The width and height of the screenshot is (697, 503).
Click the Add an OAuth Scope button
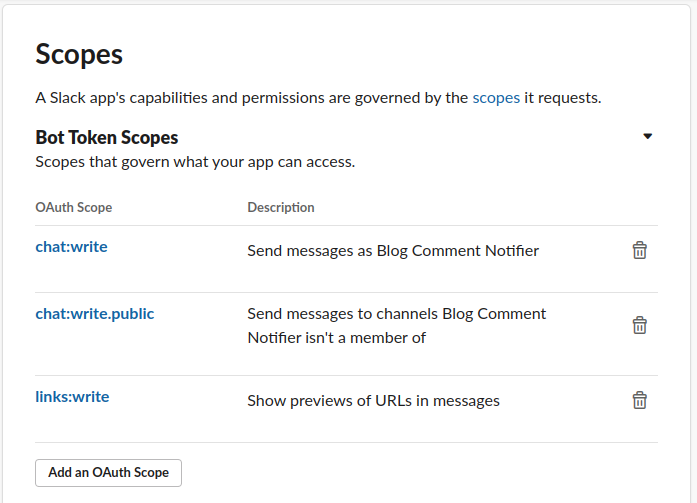click(x=108, y=473)
